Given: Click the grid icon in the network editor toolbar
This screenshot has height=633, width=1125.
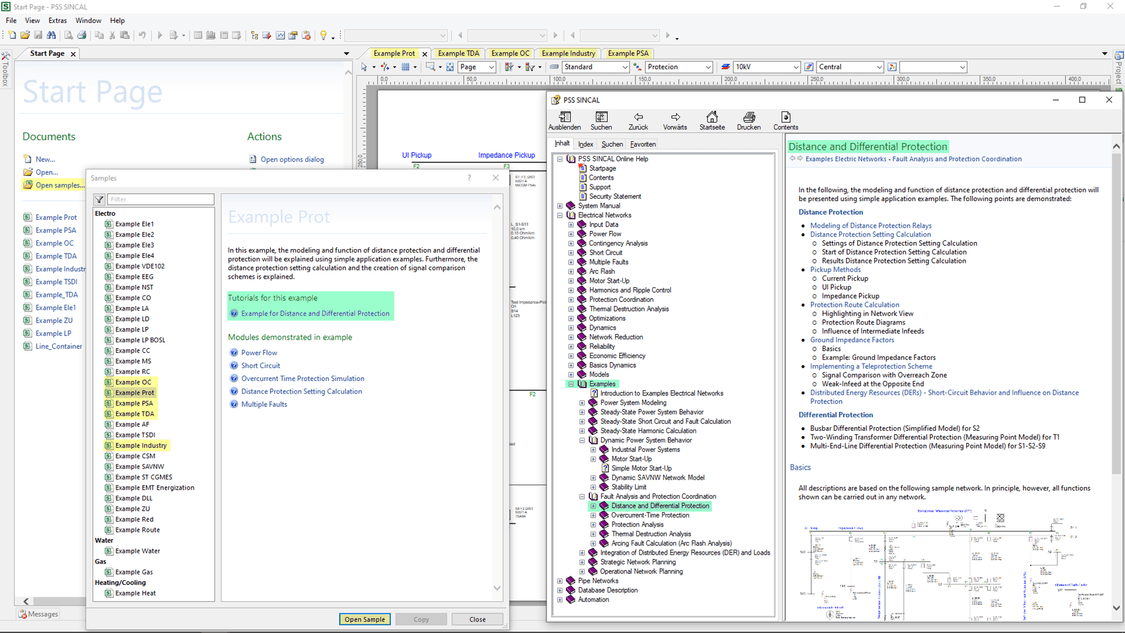Looking at the screenshot, I should [x=405, y=67].
